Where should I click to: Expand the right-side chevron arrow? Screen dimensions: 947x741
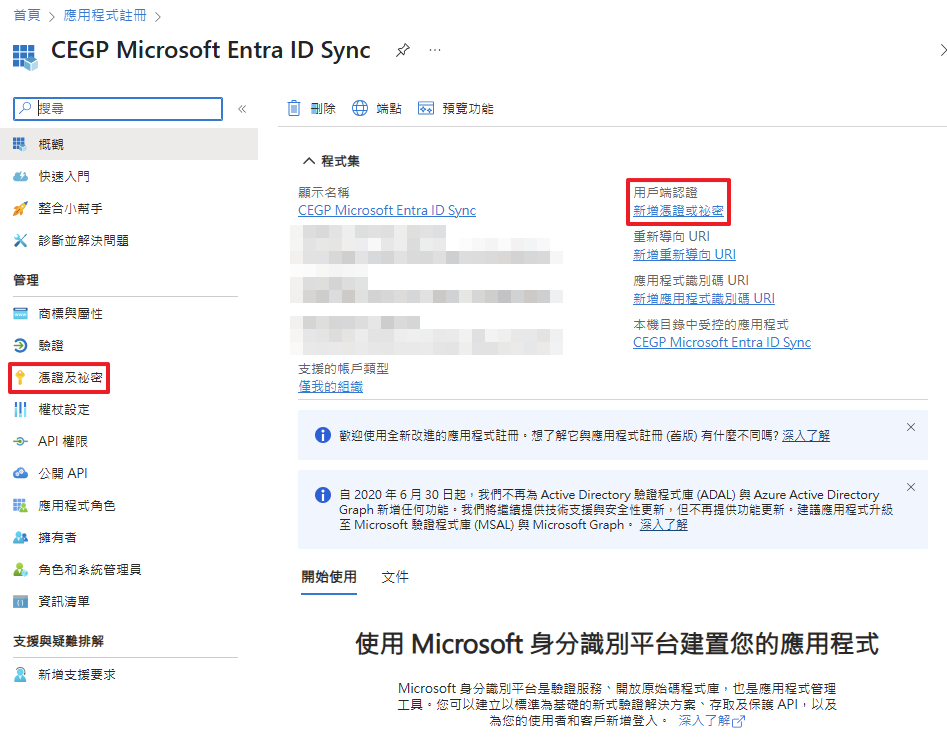(x=941, y=50)
